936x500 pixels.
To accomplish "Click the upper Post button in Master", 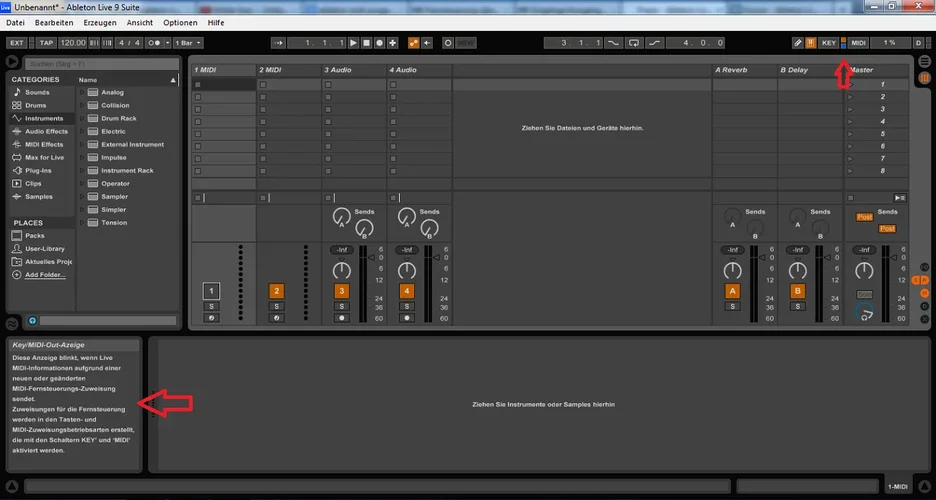I will (864, 217).
